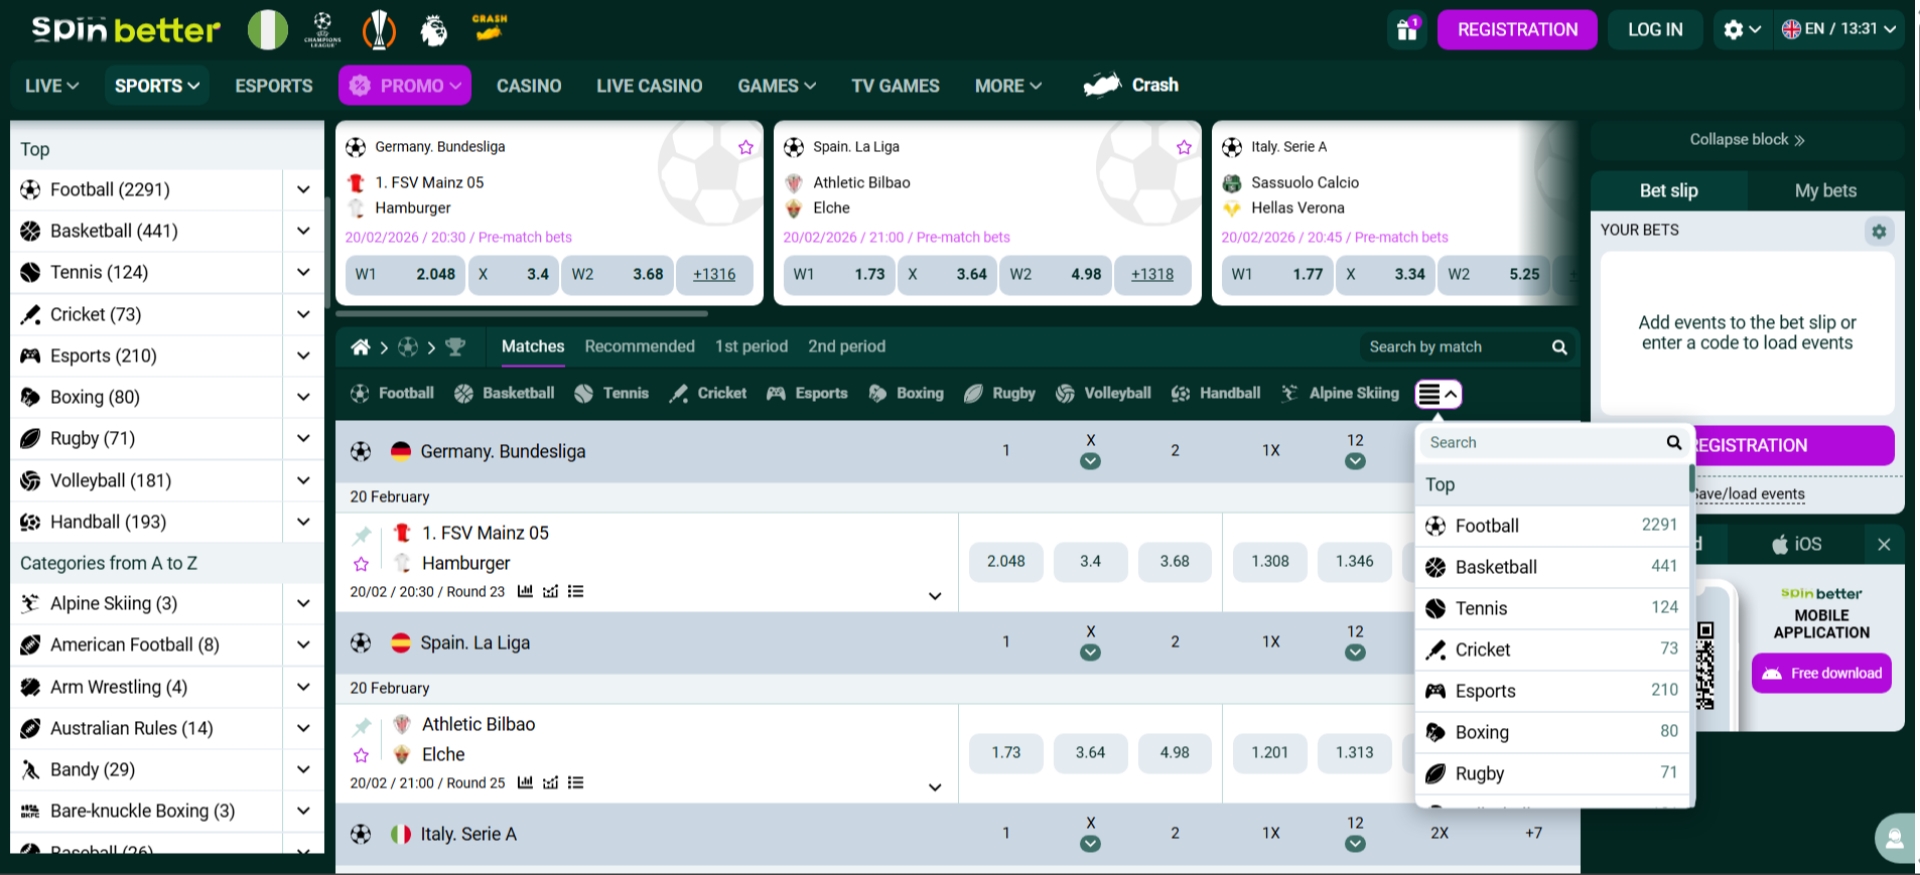The width and height of the screenshot is (1920, 875).
Task: Open the language and time dropdown
Action: tap(1839, 29)
